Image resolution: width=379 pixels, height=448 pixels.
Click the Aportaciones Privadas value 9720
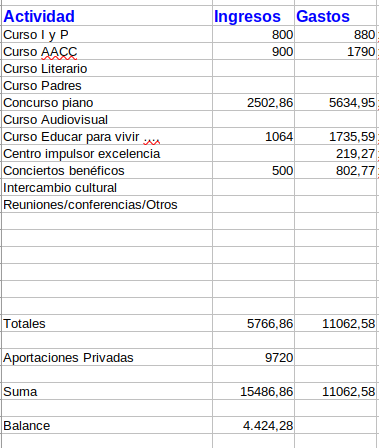click(x=253, y=357)
